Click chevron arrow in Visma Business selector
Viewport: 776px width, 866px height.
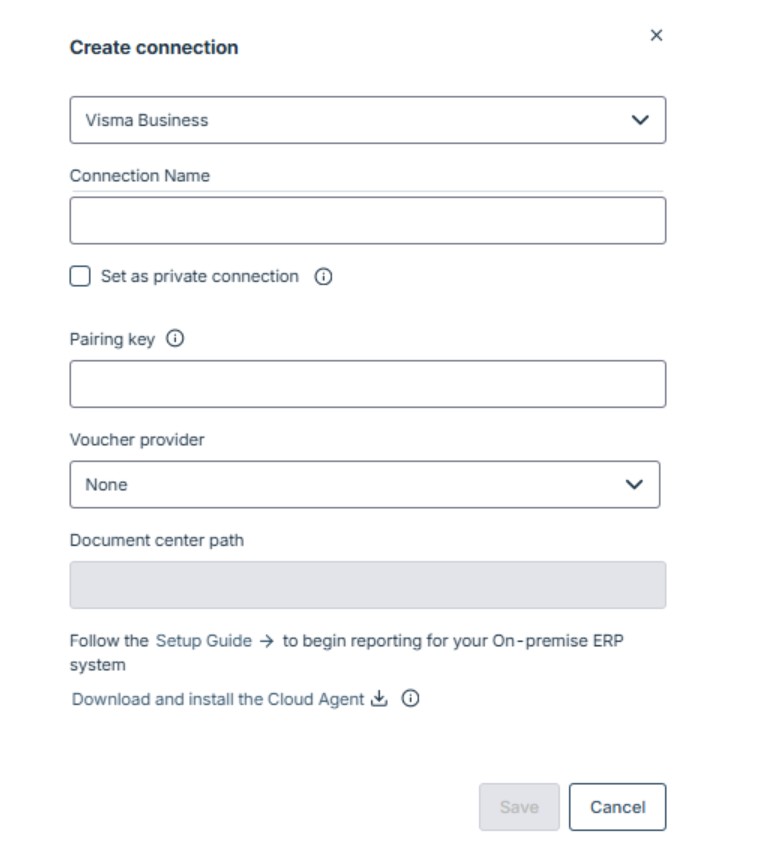(x=640, y=120)
